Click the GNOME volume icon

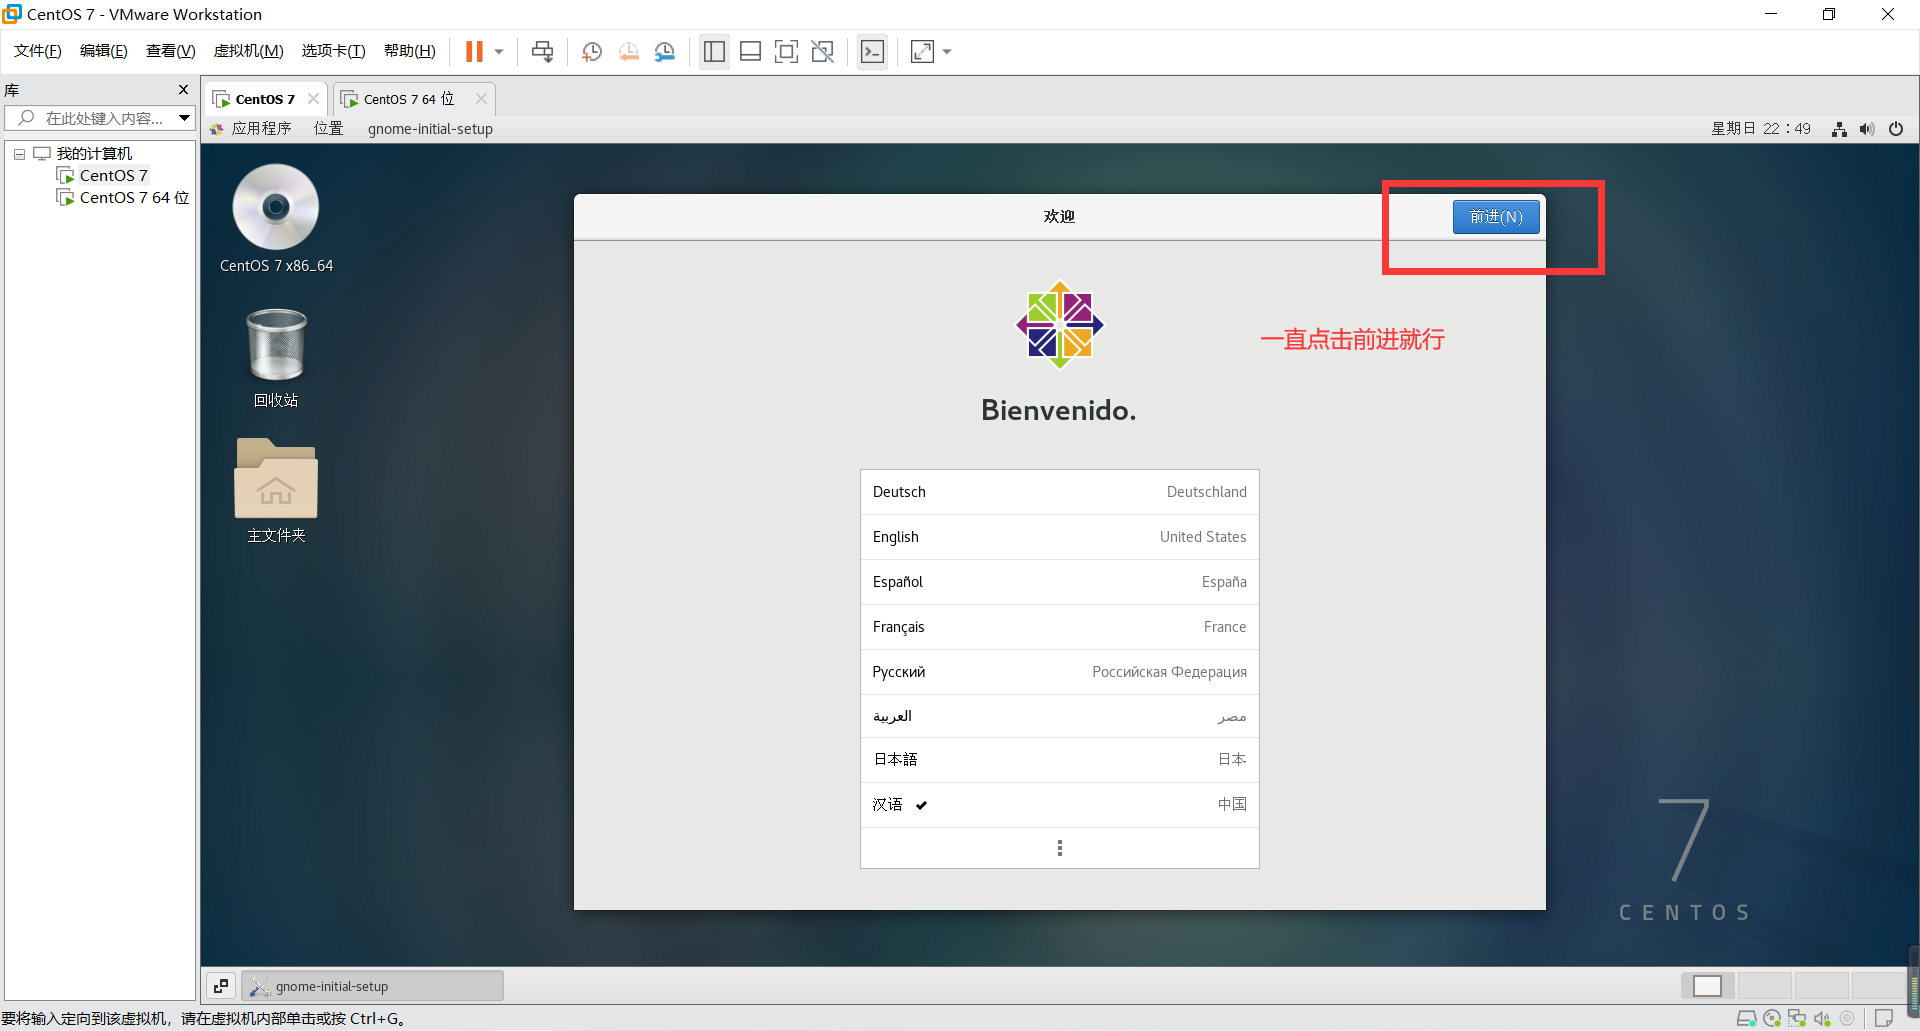pos(1867,129)
